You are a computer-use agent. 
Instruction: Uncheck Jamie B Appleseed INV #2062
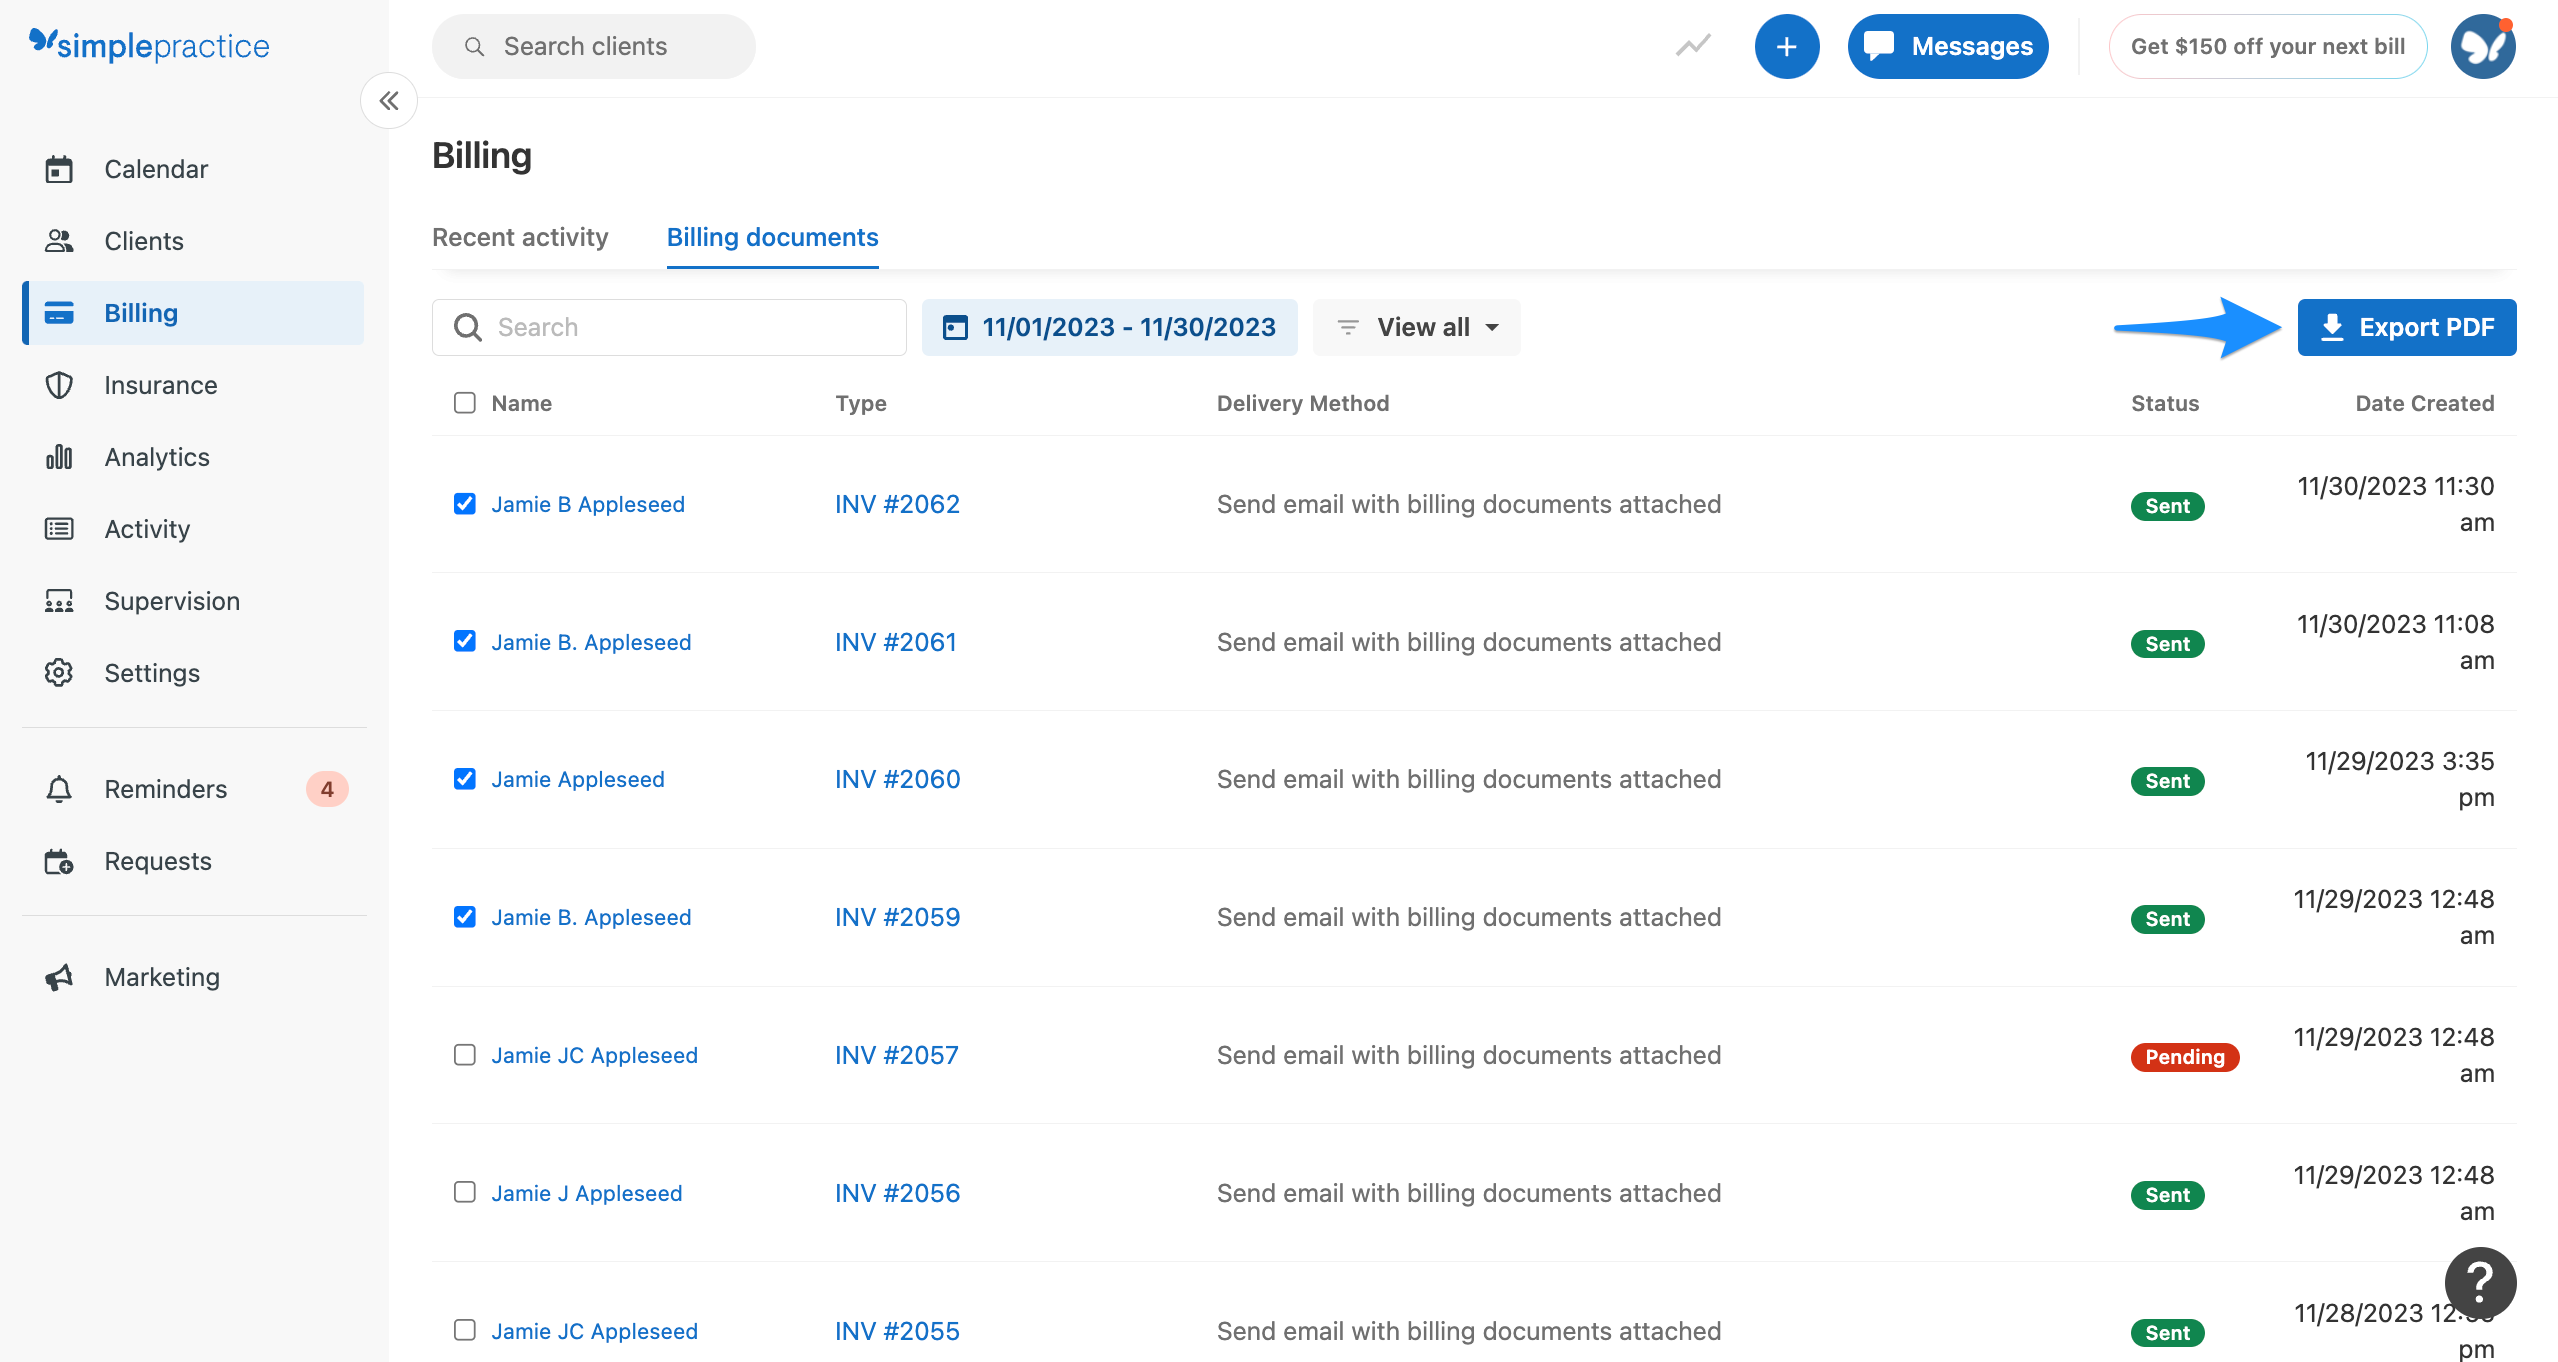(x=464, y=503)
